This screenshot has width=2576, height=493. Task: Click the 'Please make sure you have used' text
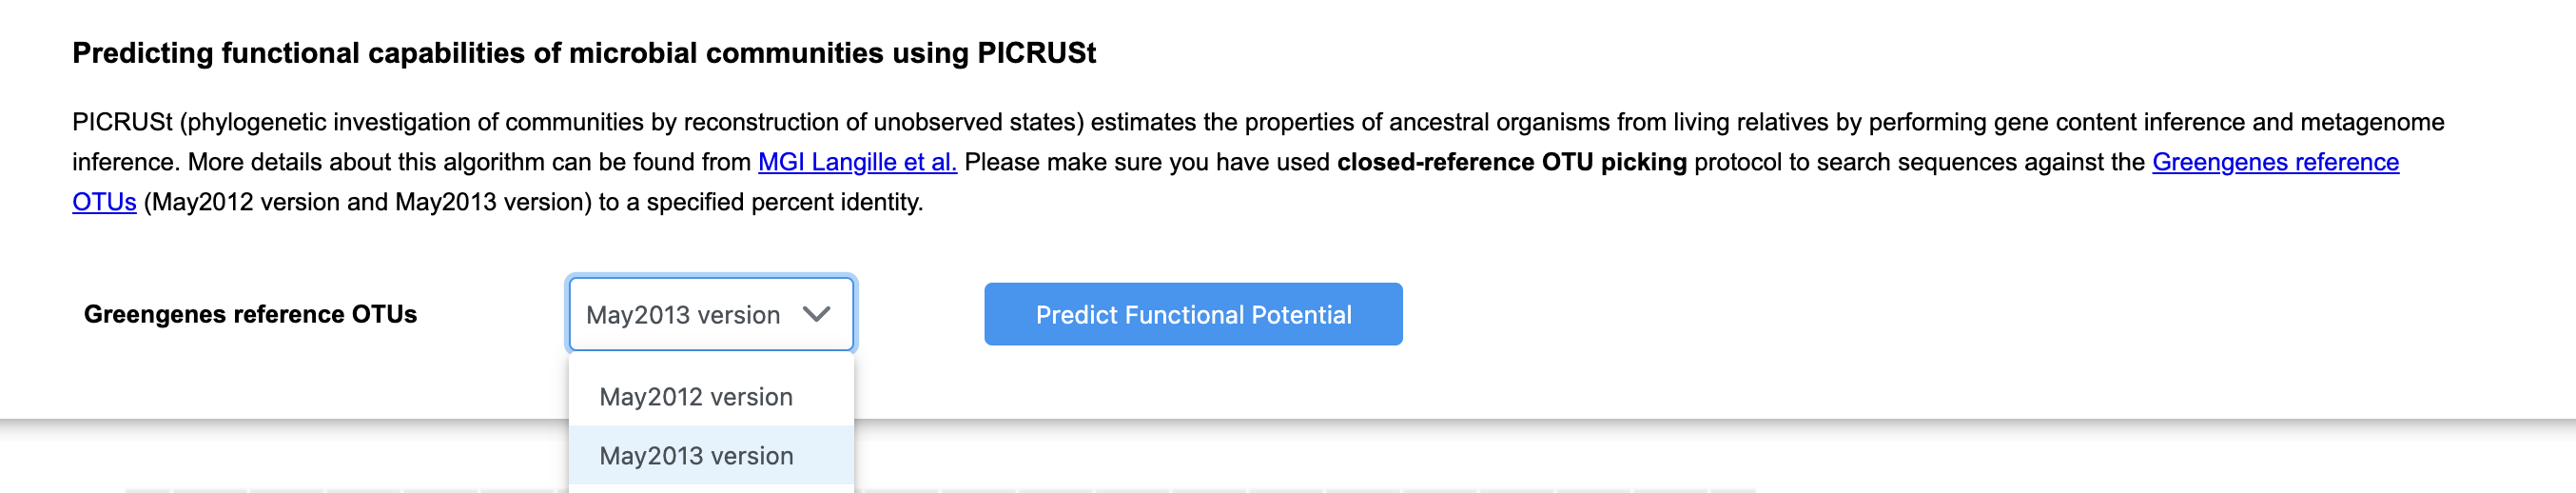click(1147, 162)
